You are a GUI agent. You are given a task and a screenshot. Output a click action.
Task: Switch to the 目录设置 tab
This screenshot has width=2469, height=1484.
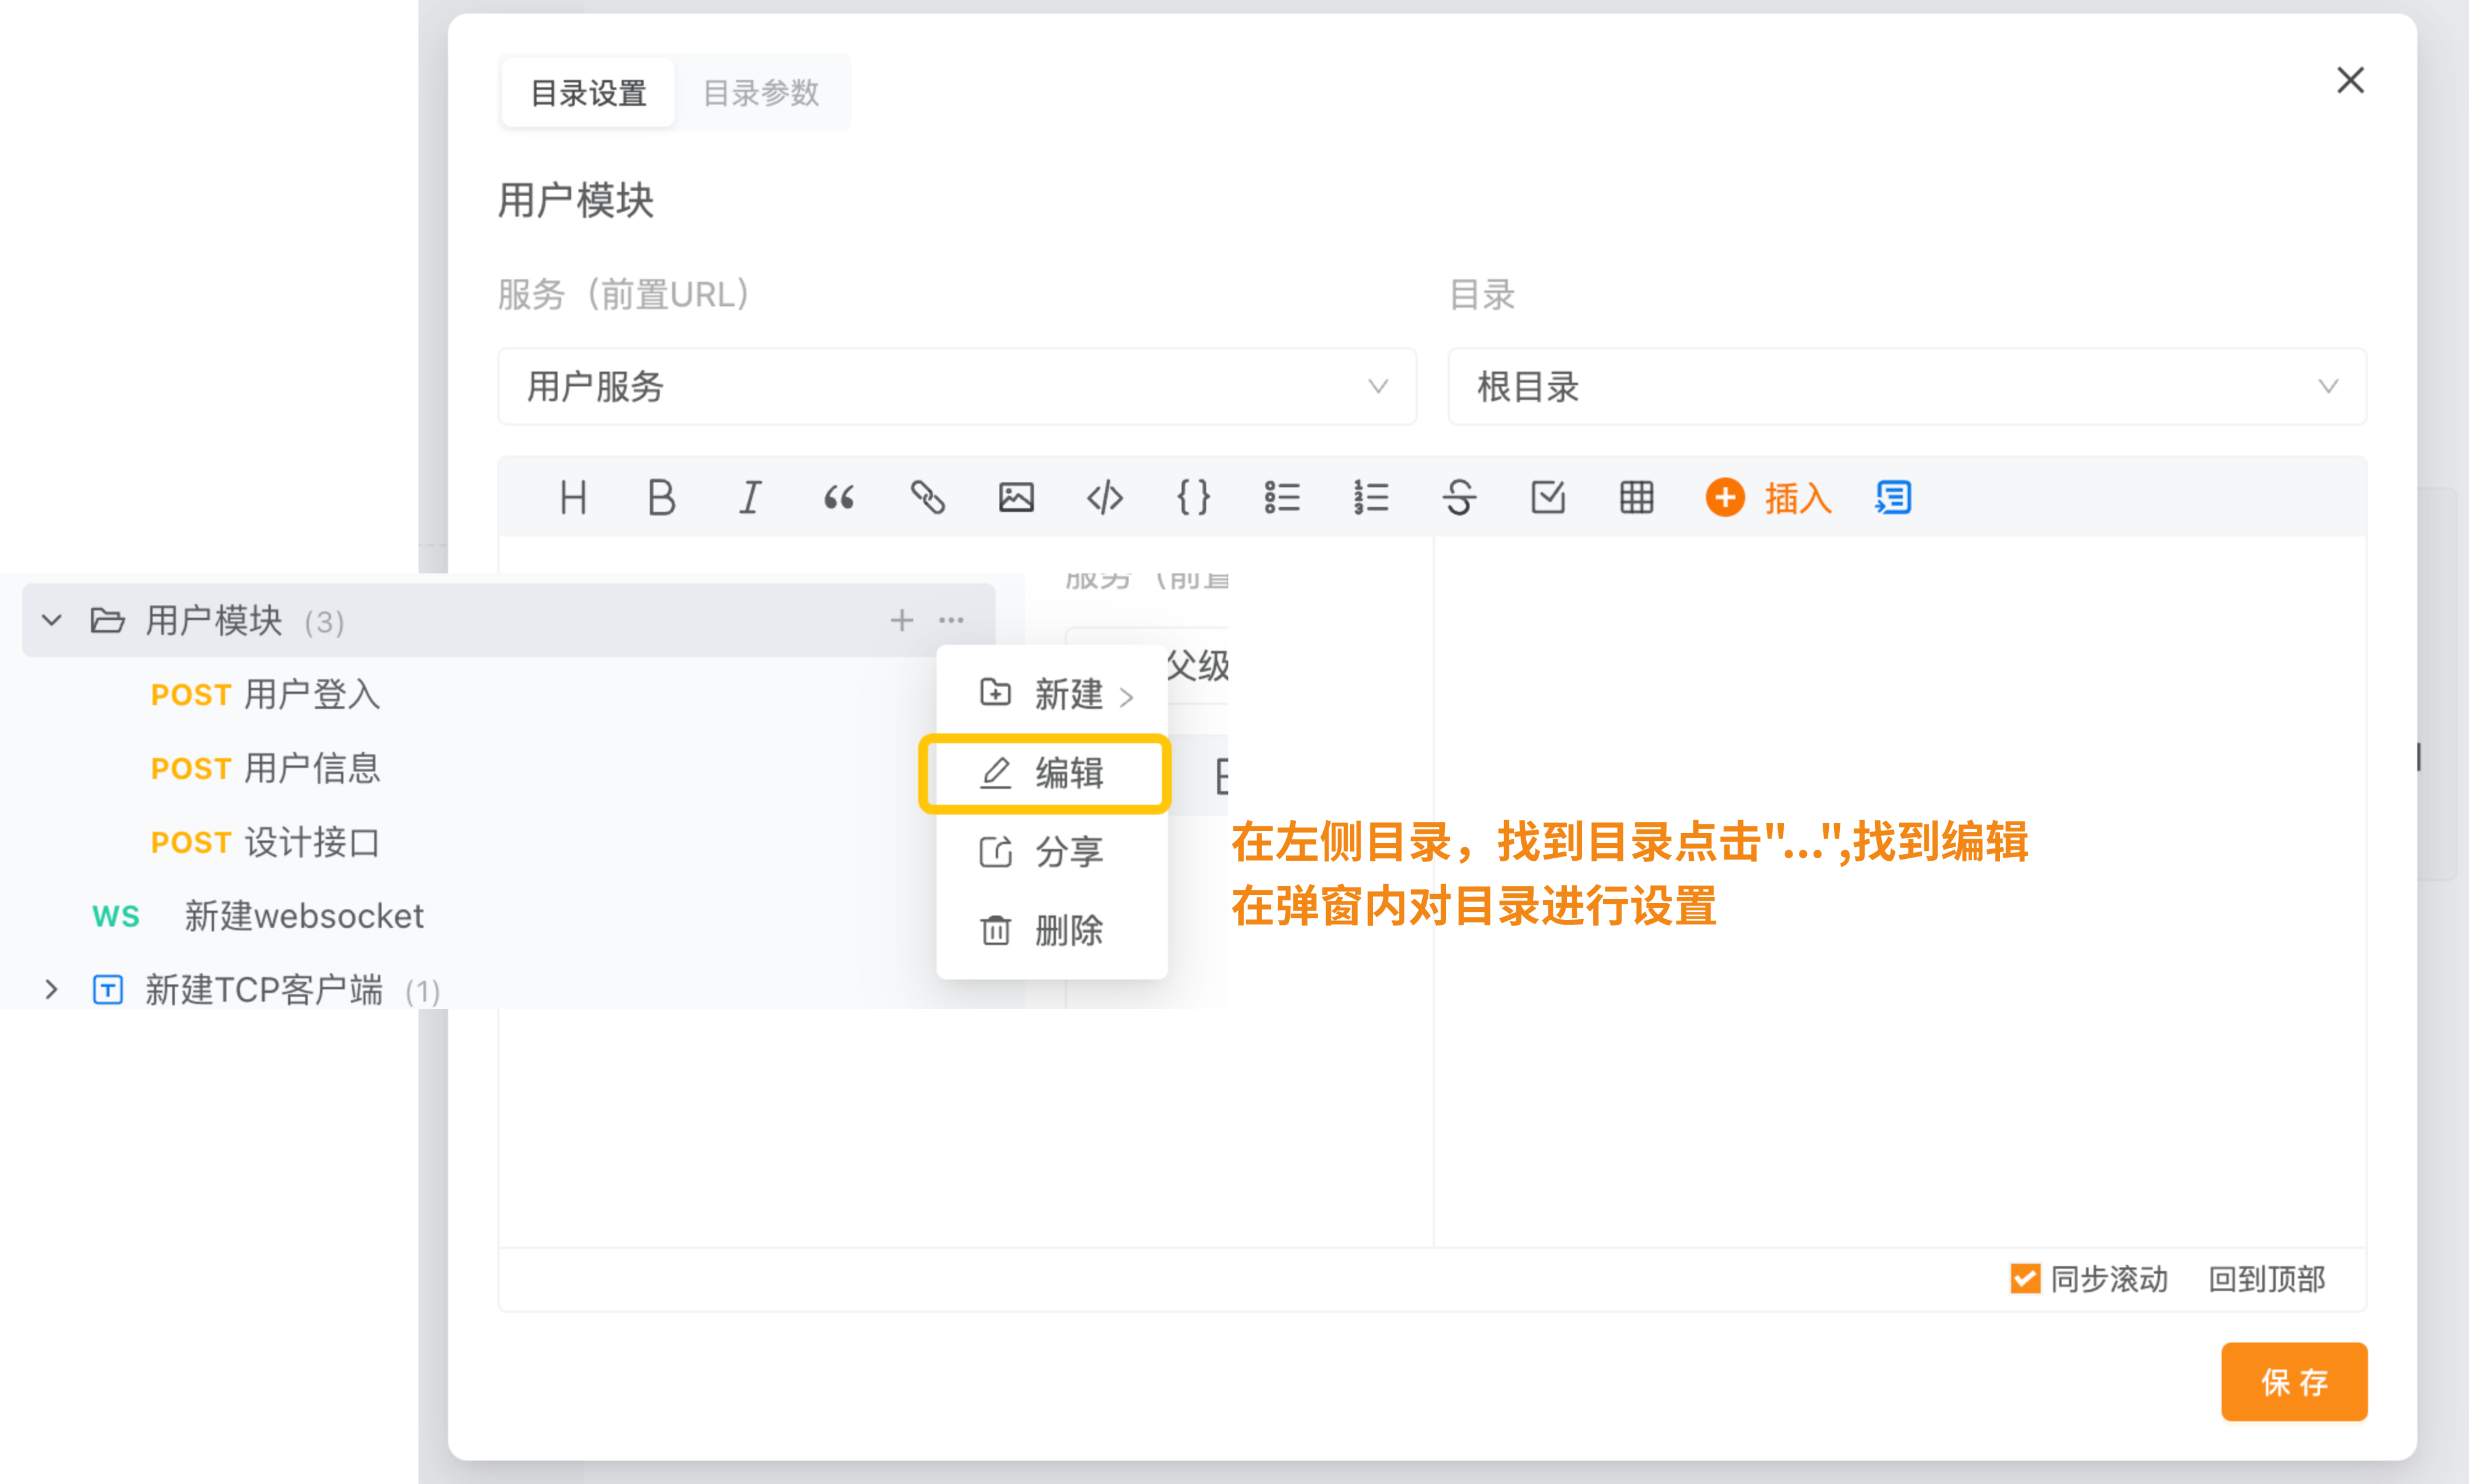pos(588,93)
